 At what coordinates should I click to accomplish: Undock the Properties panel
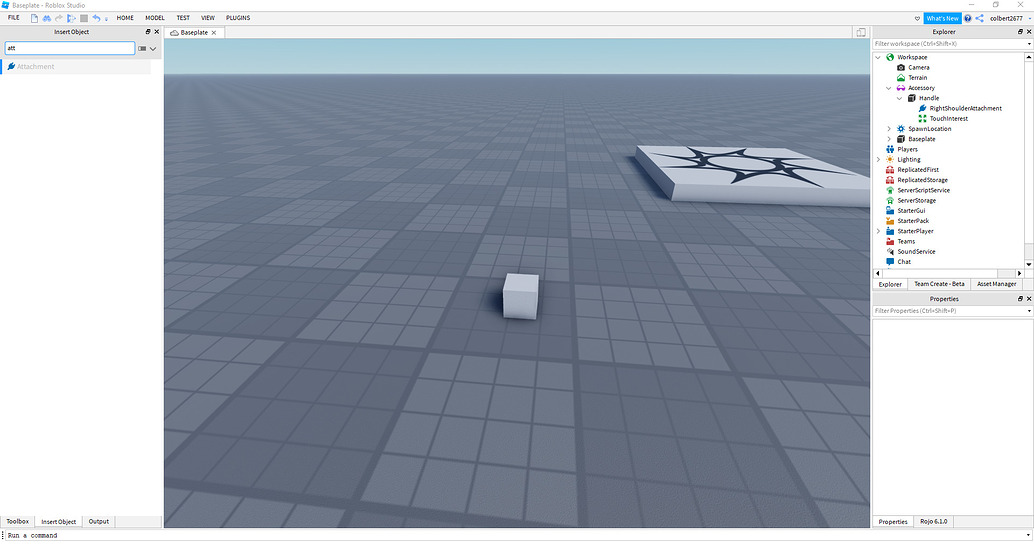coord(1020,299)
